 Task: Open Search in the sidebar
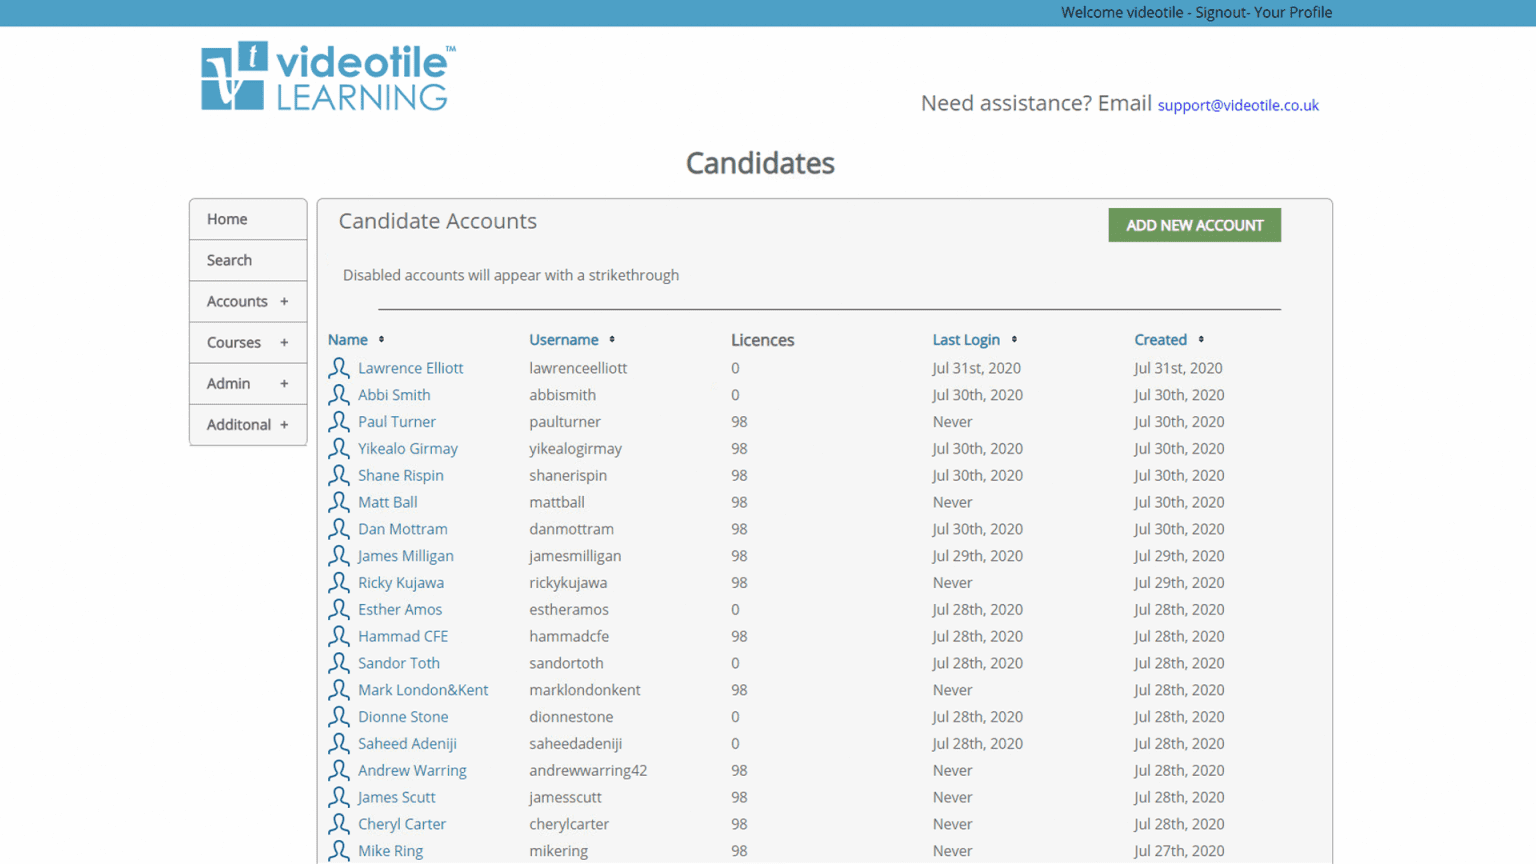[x=248, y=260]
